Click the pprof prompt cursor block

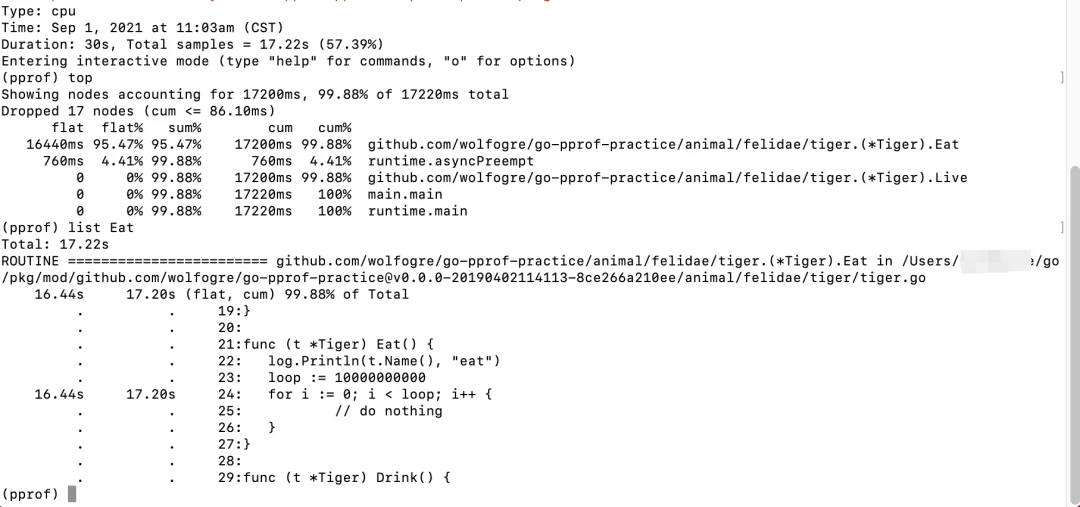(x=72, y=494)
